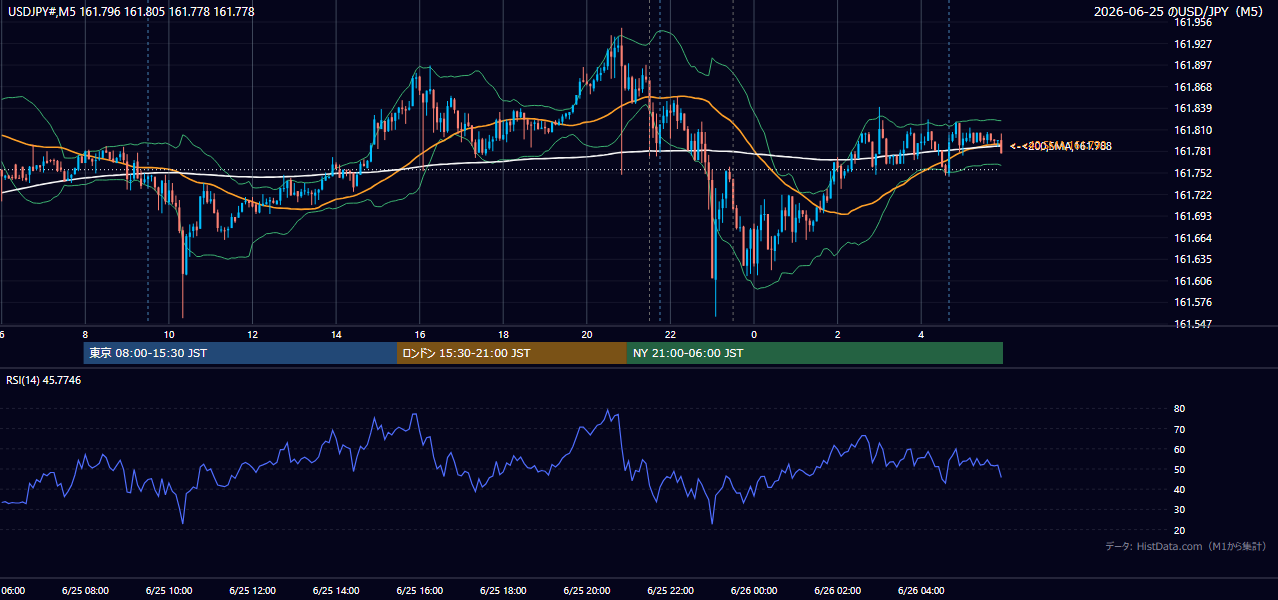The width and height of the screenshot is (1278, 600).
Task: Click hour label 2 on price chart axis
Action: click(838, 334)
